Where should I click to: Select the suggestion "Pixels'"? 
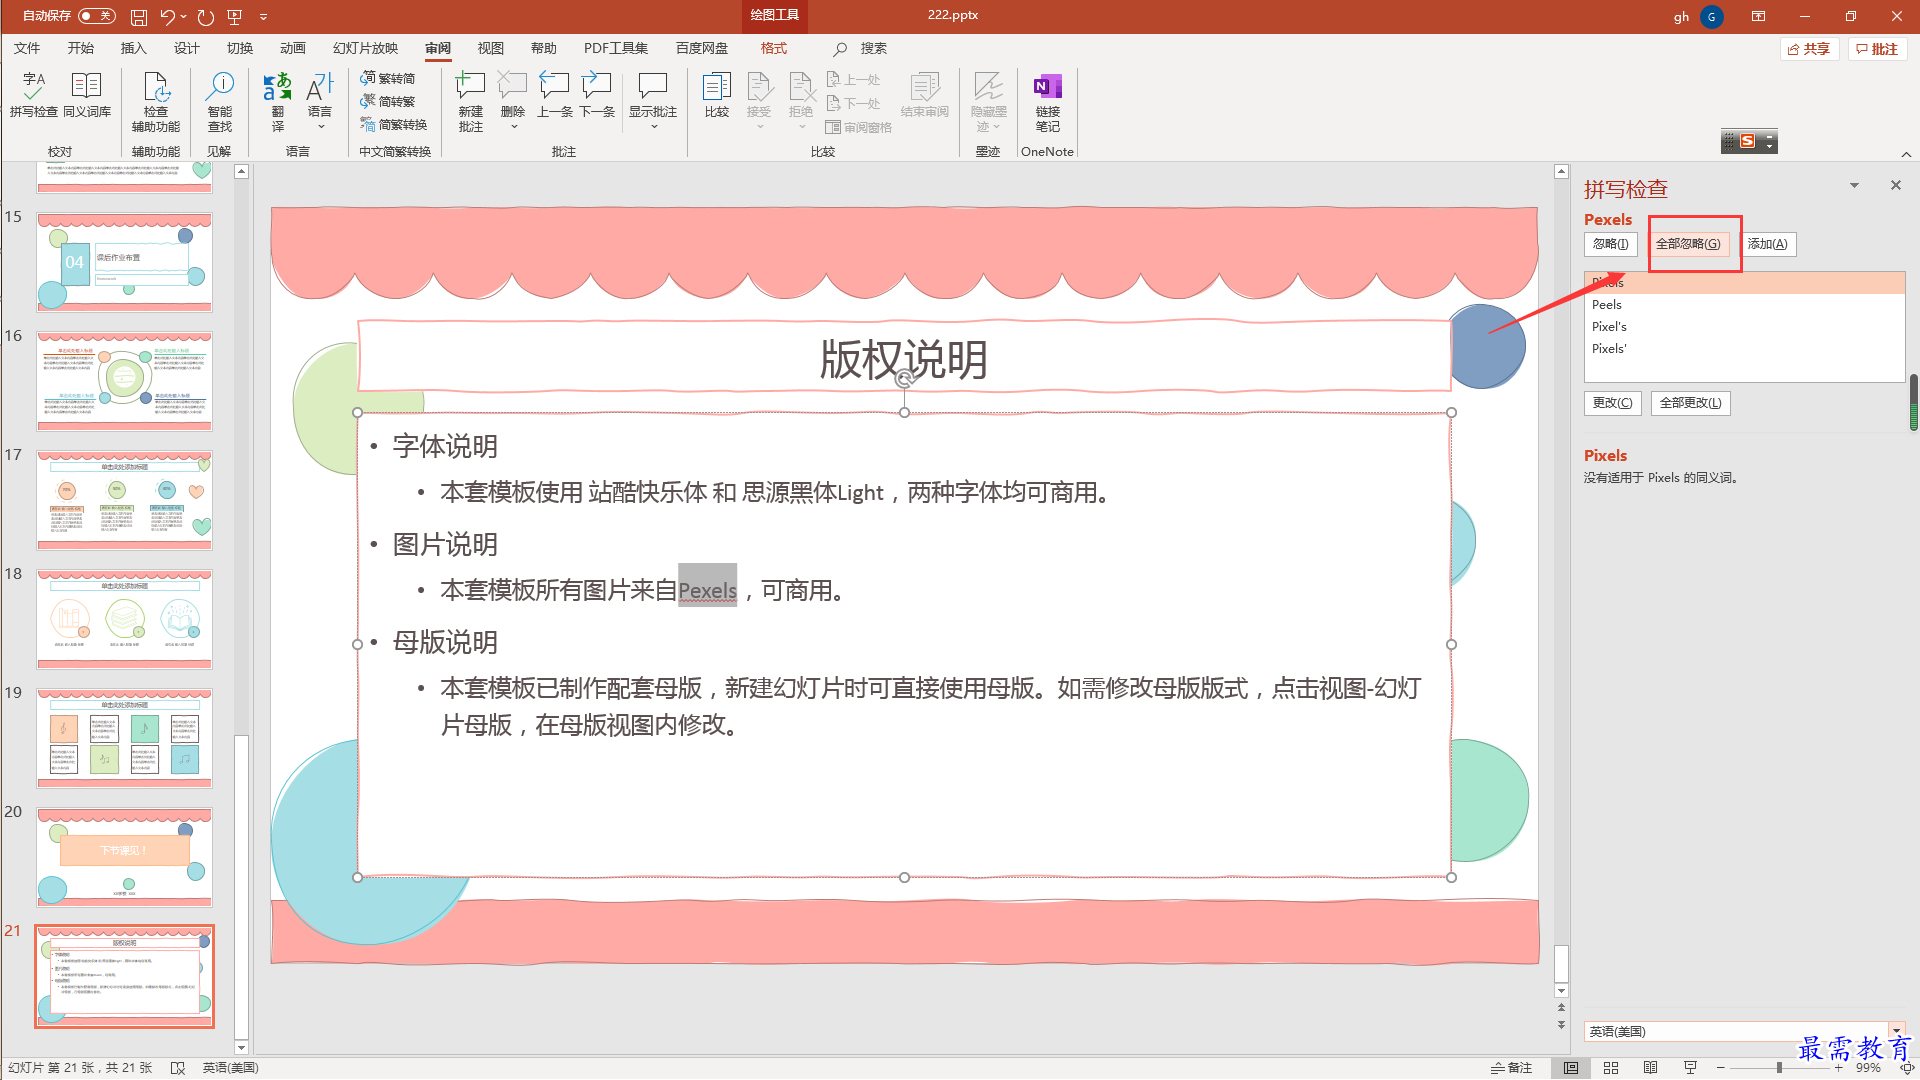click(x=1744, y=349)
